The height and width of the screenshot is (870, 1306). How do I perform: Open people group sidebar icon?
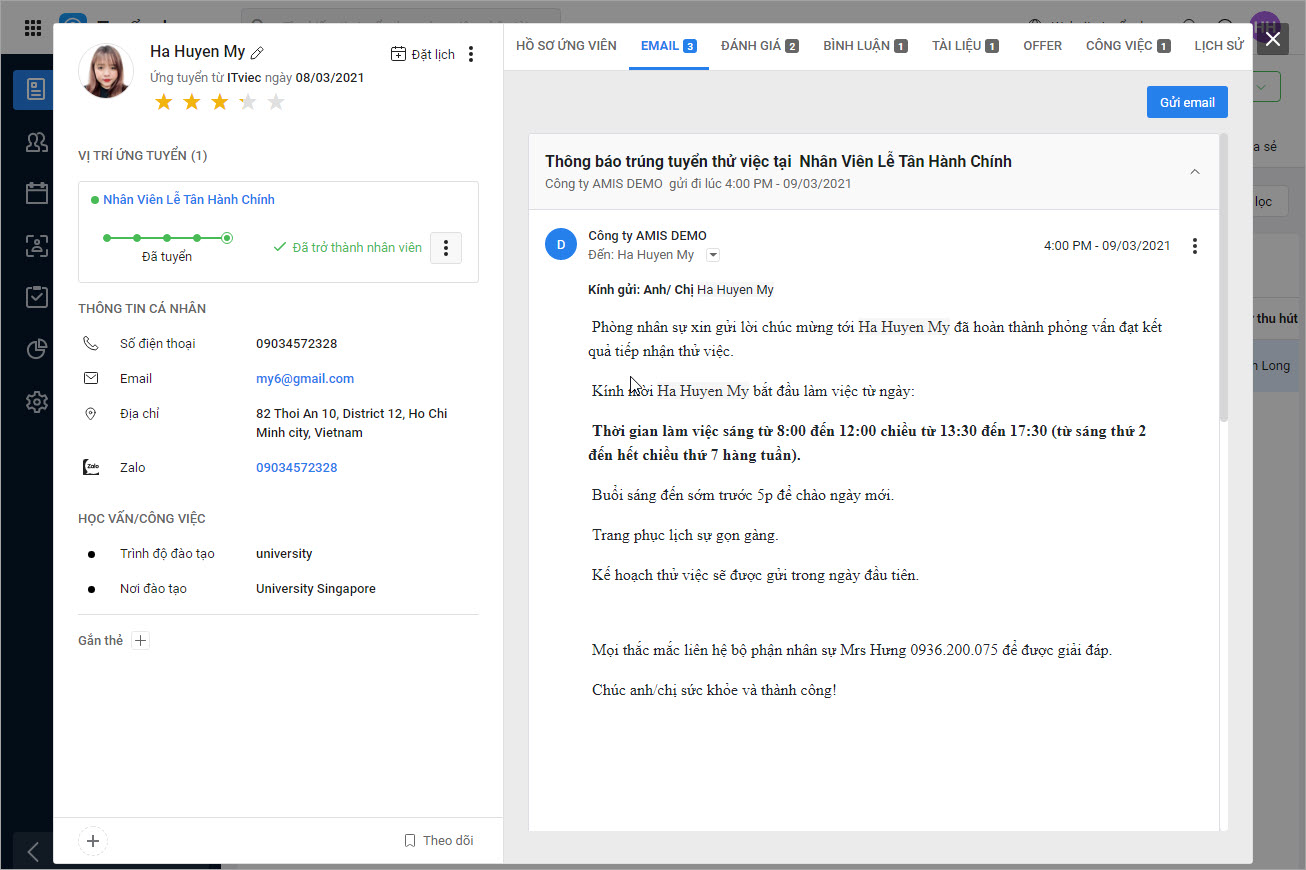point(36,142)
